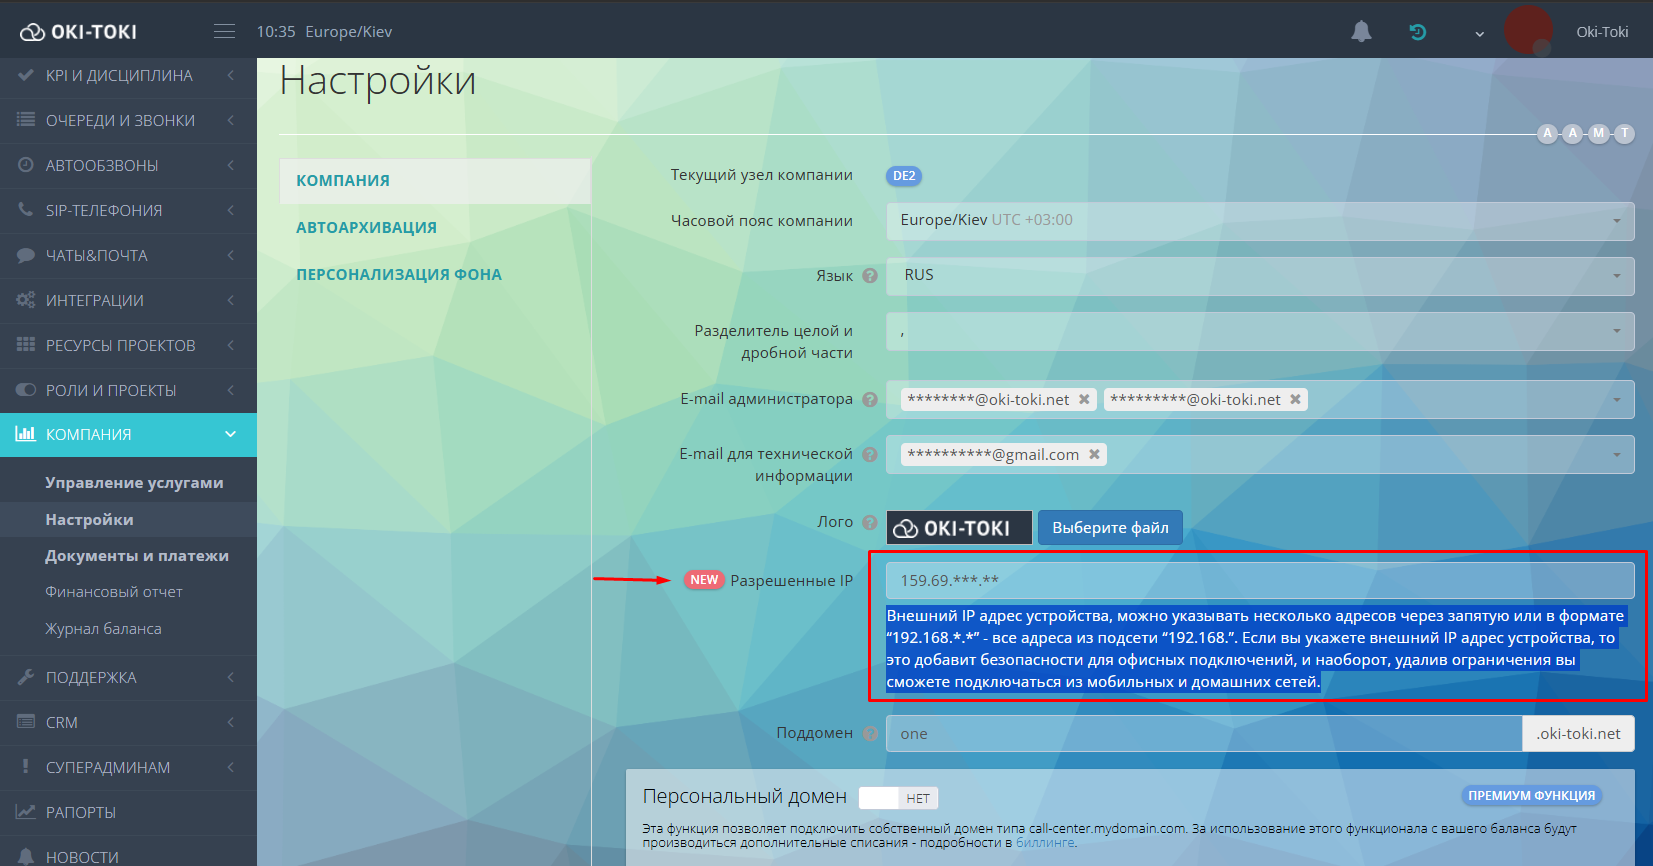Remove second administrator e-mail tag
The width and height of the screenshot is (1653, 866).
pos(1295,399)
